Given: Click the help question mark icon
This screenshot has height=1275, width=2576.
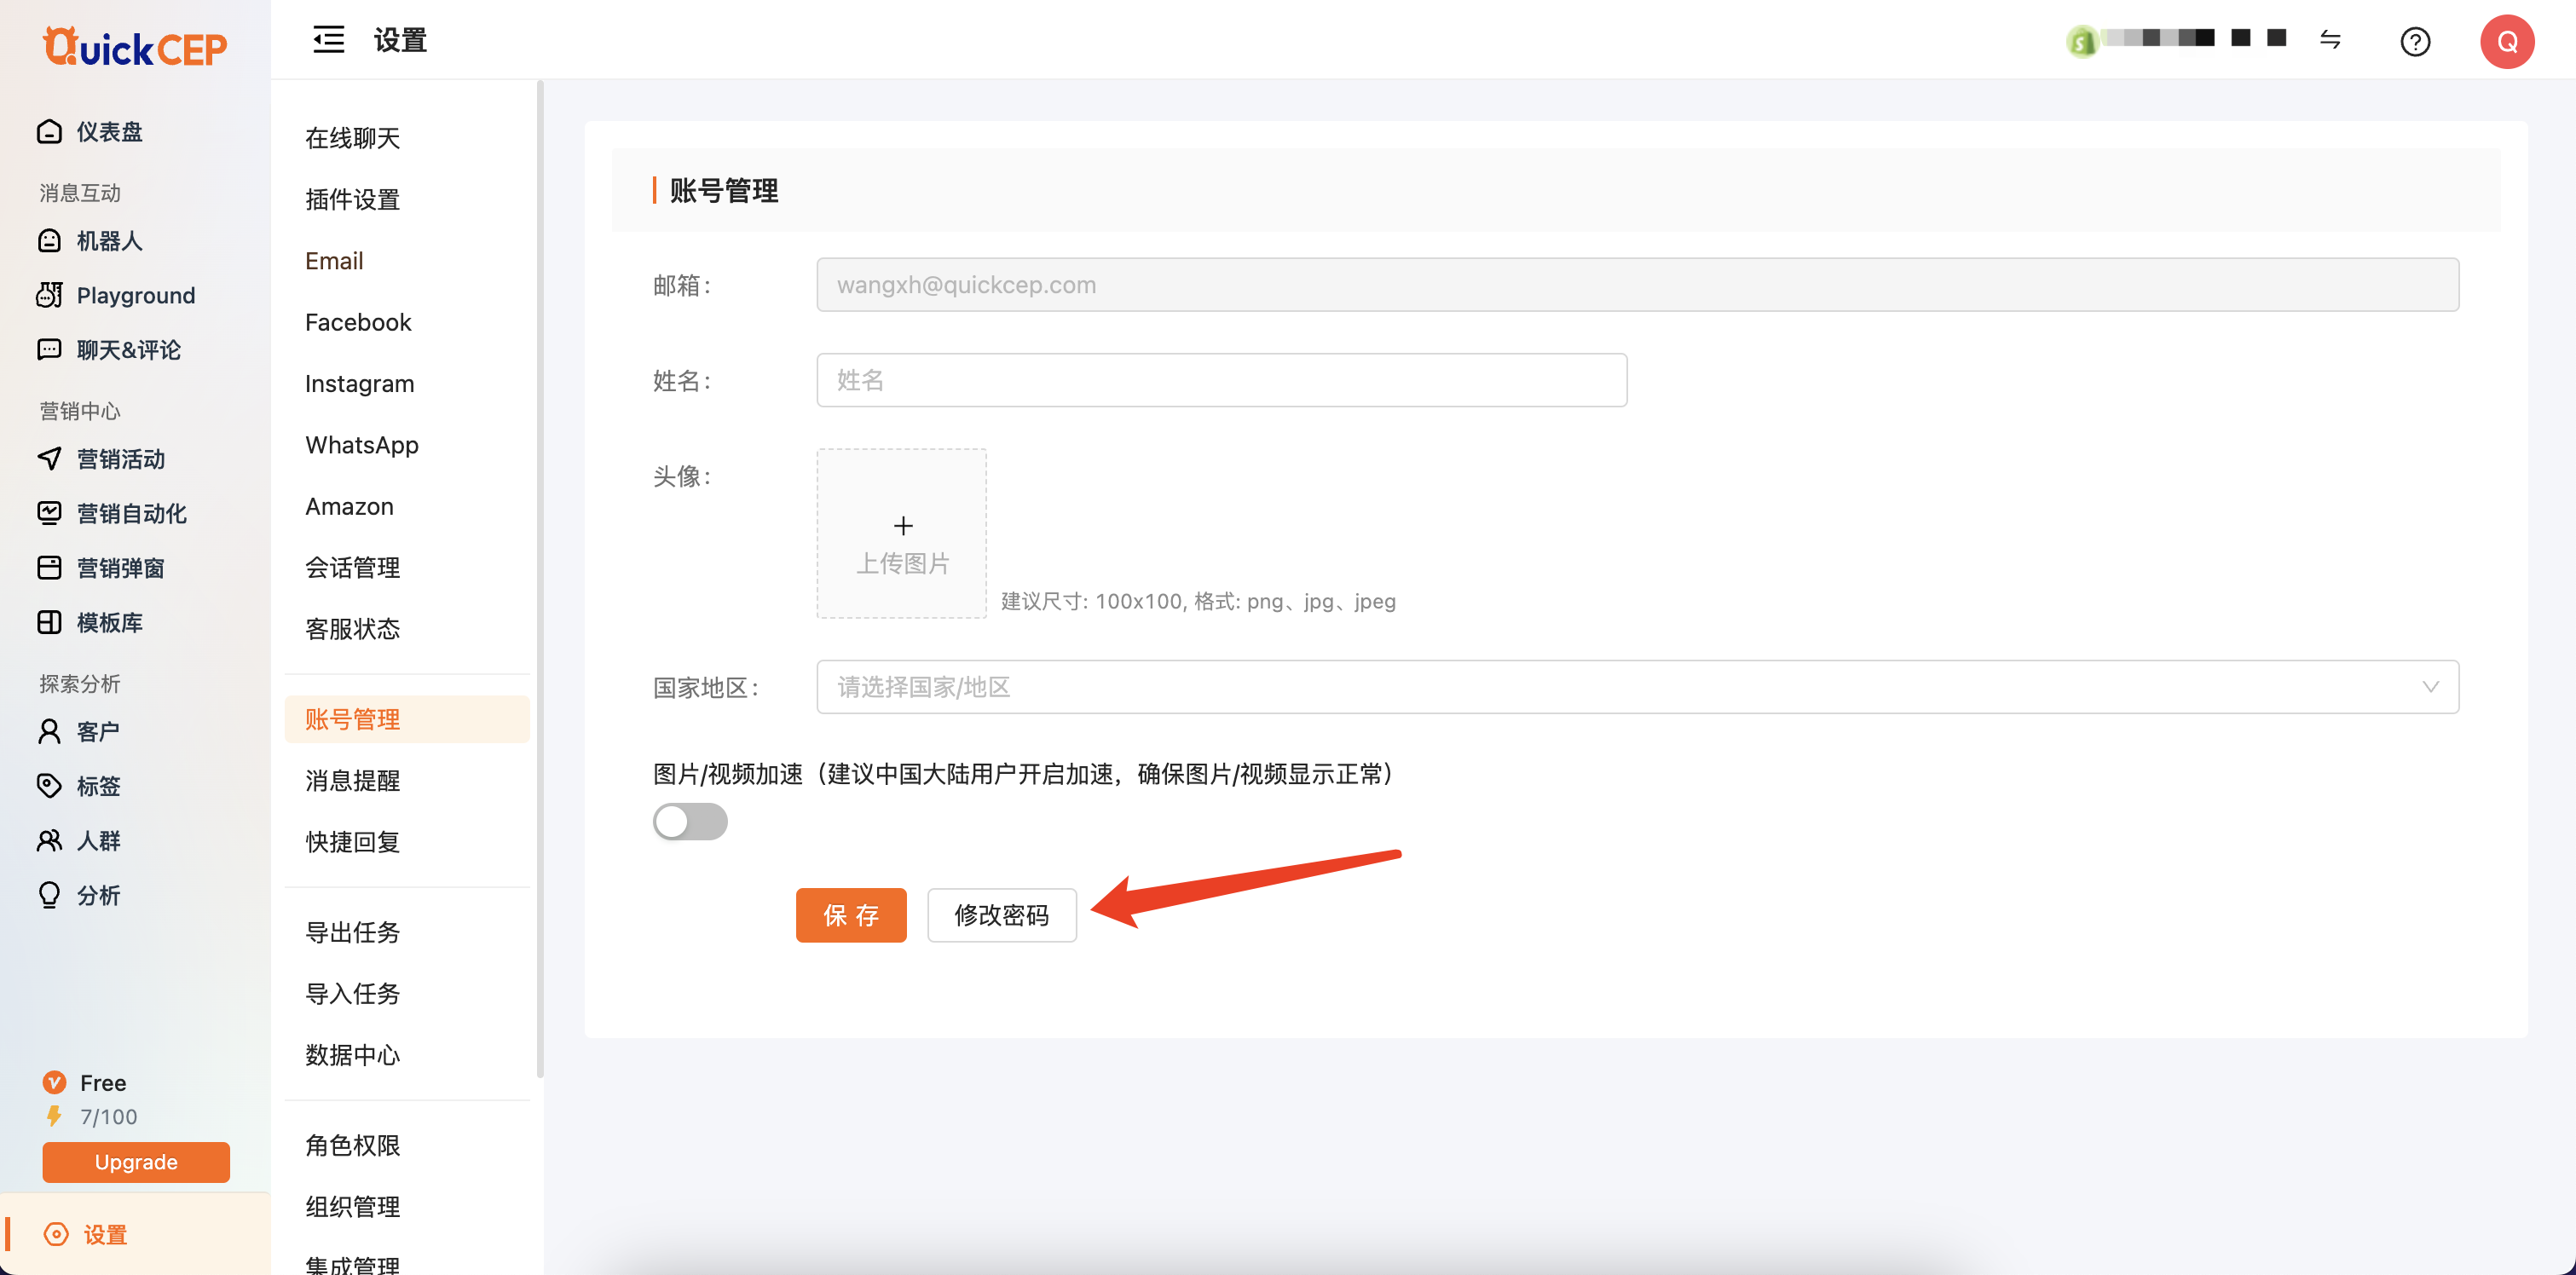Looking at the screenshot, I should tap(2414, 41).
